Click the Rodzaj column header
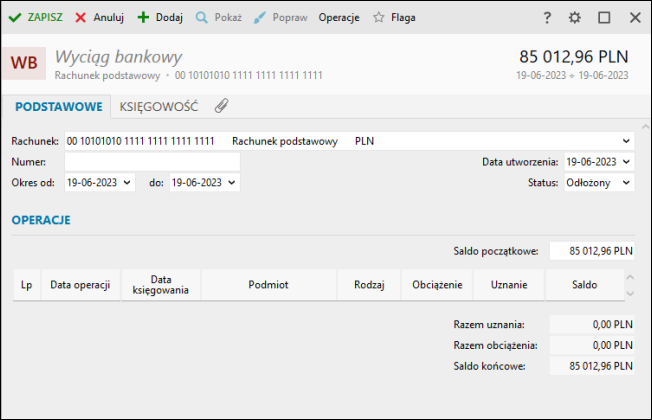This screenshot has height=420, width=652. coord(369,285)
